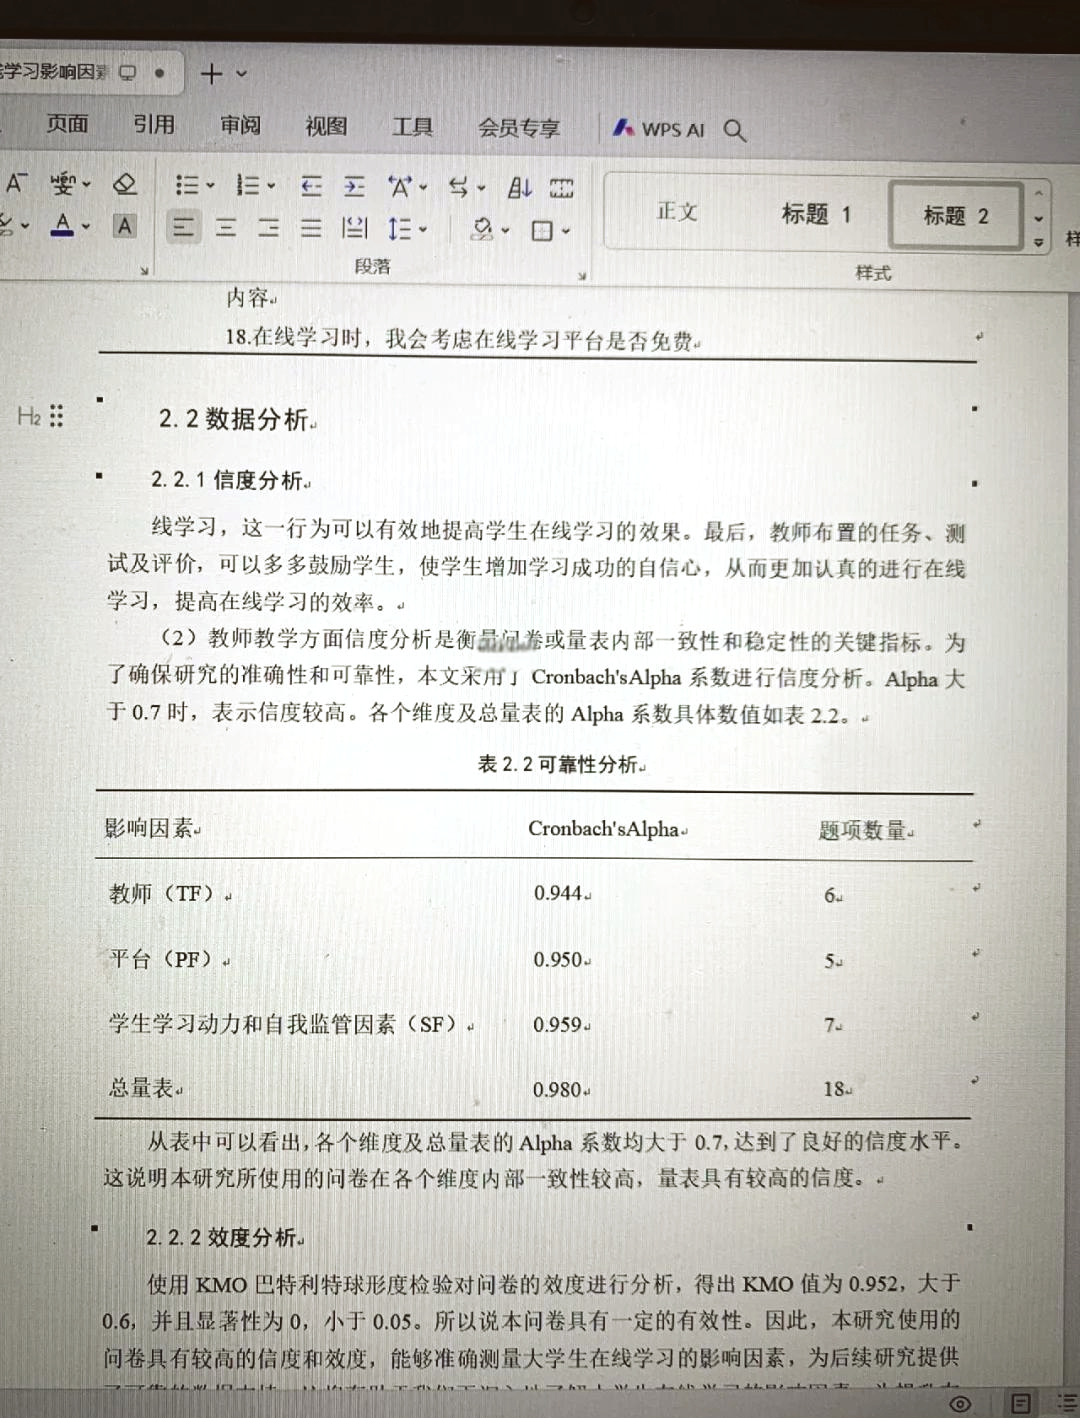This screenshot has height=1418, width=1080.
Task: Click the clear formatting eraser icon
Action: [x=124, y=184]
